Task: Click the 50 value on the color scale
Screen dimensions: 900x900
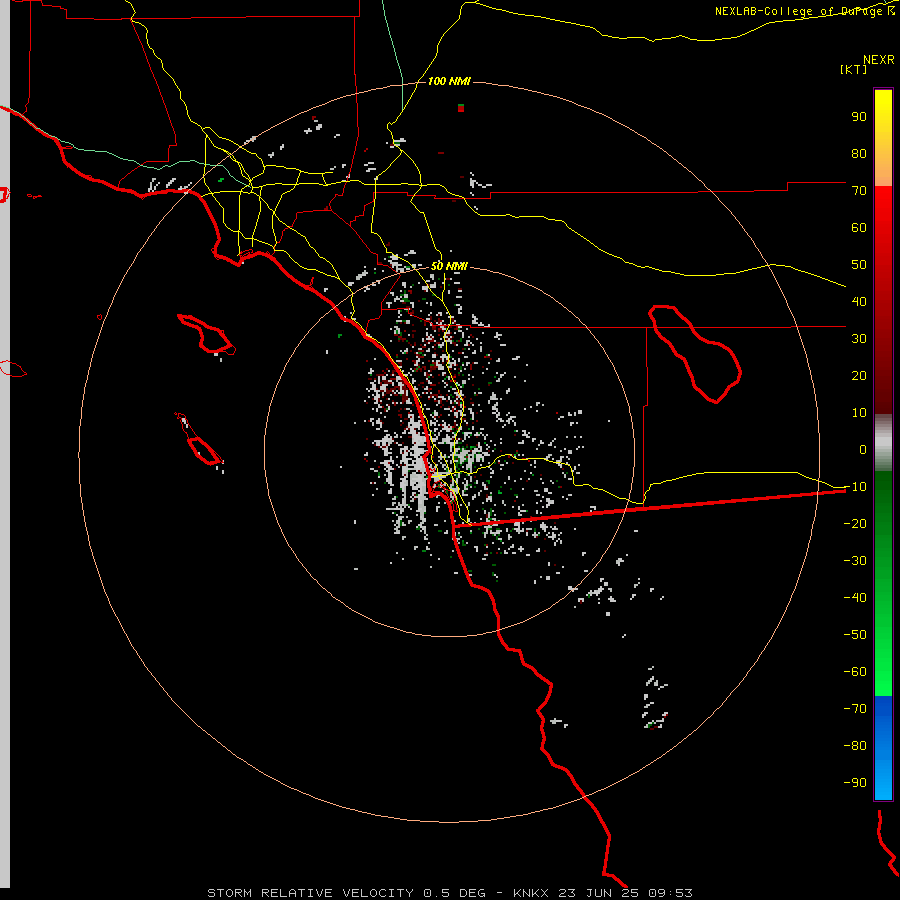Action: click(x=859, y=265)
